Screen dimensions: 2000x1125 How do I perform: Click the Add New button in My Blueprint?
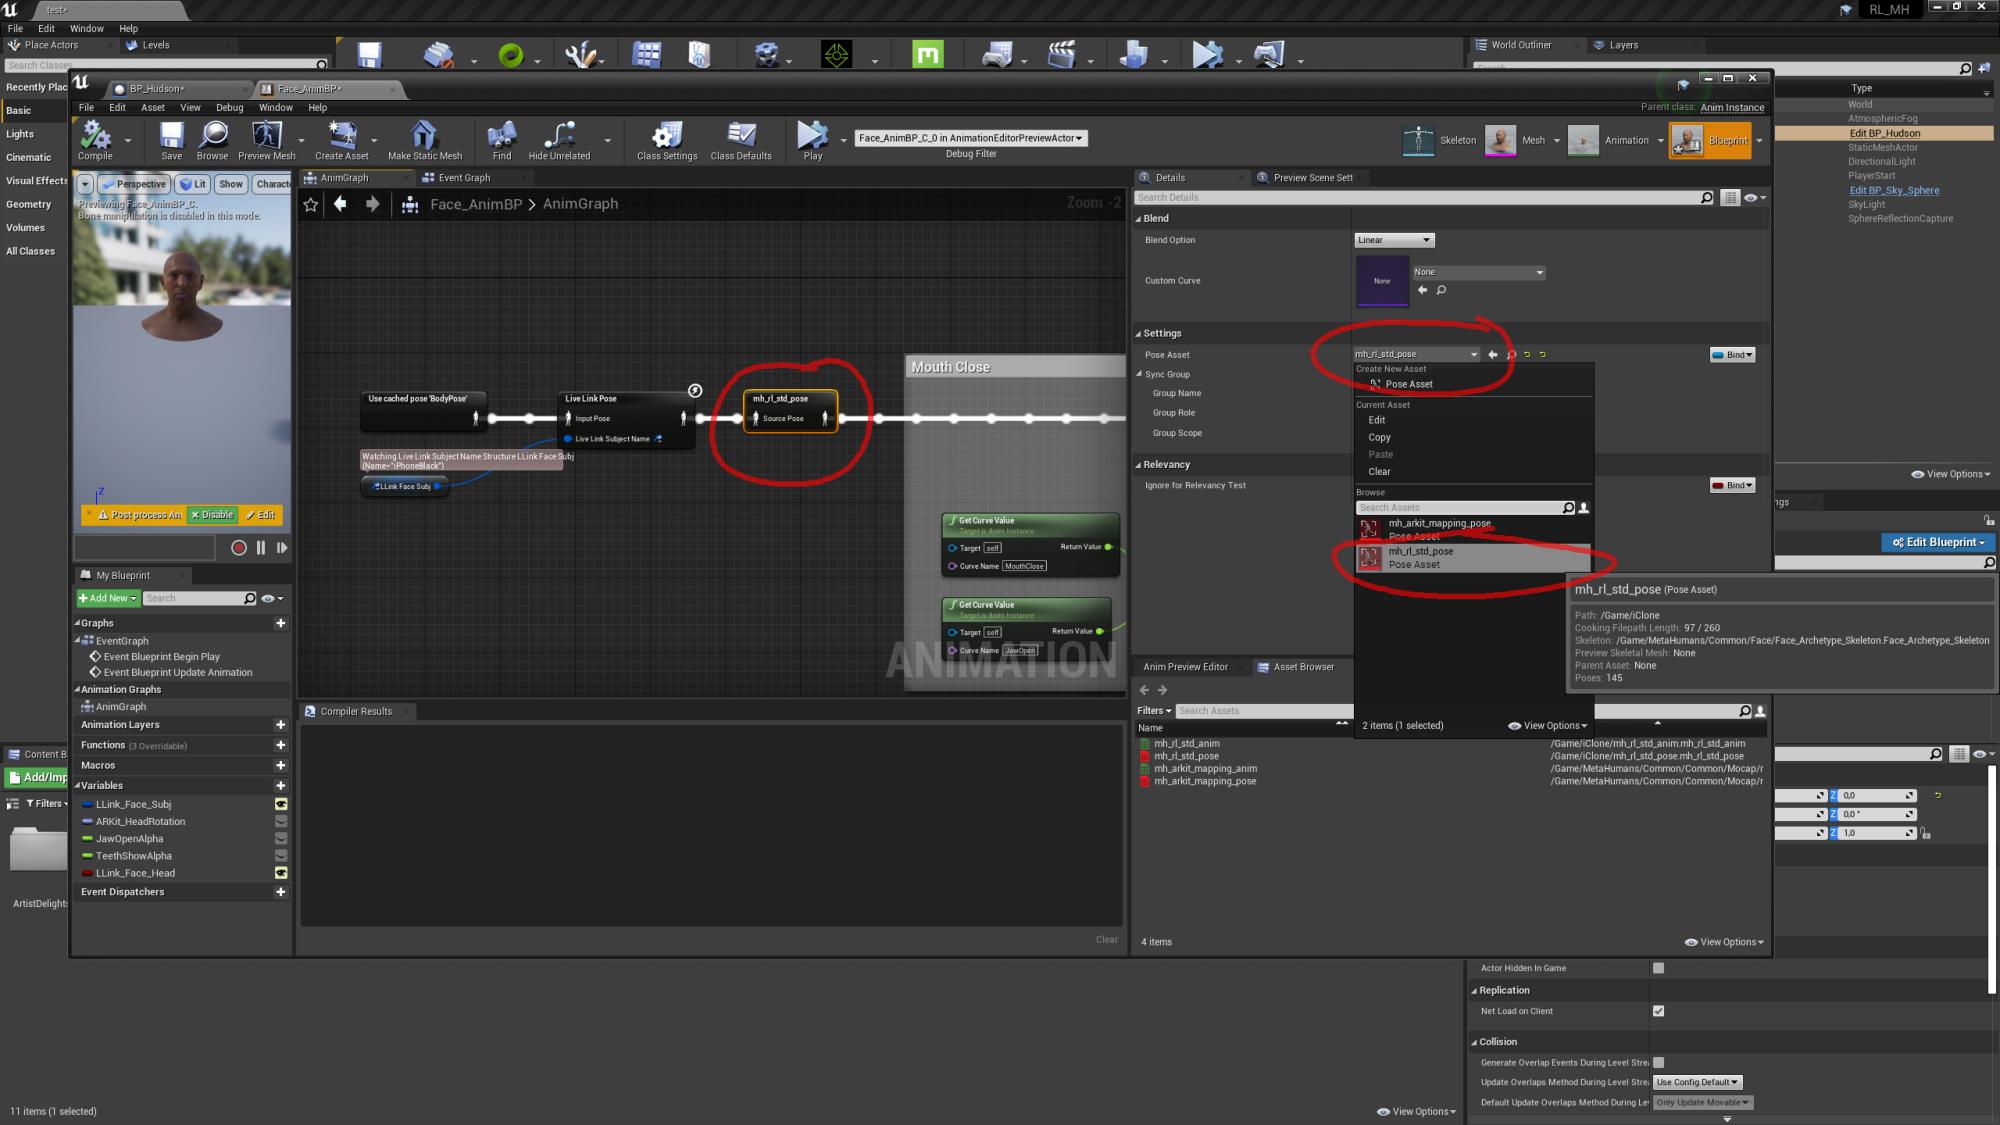pyautogui.click(x=107, y=598)
